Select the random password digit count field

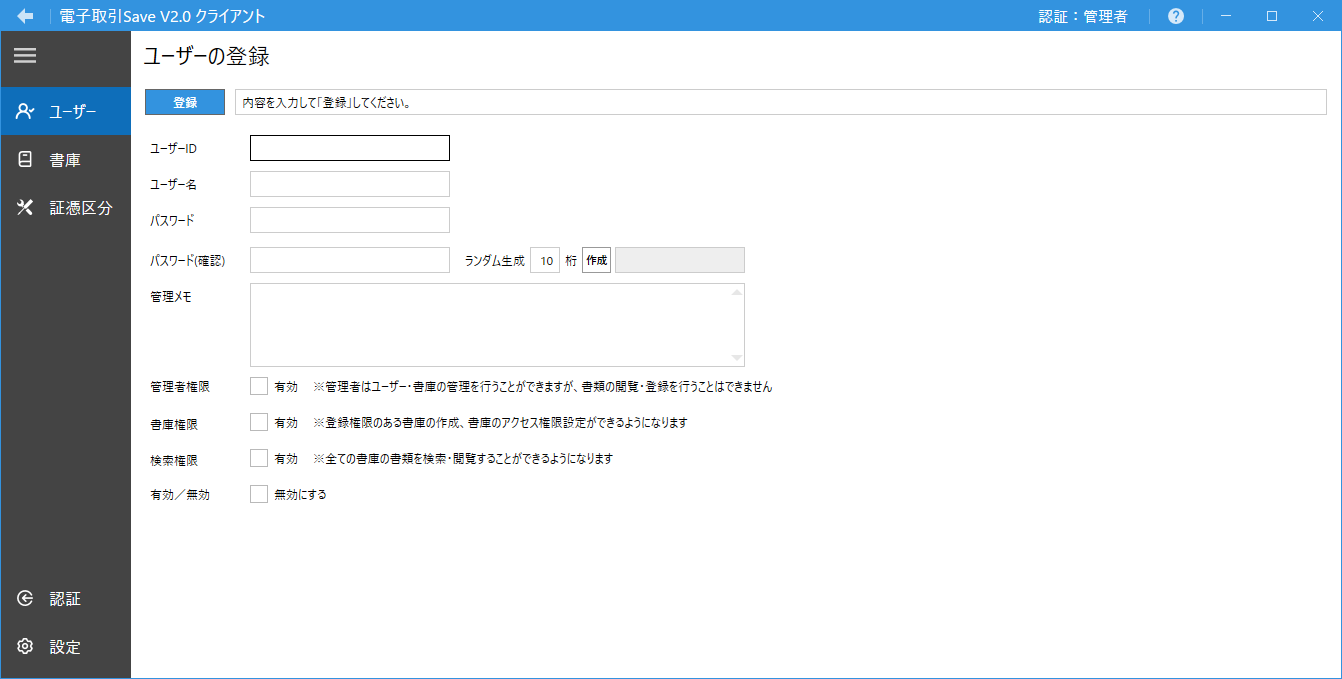[x=545, y=259]
